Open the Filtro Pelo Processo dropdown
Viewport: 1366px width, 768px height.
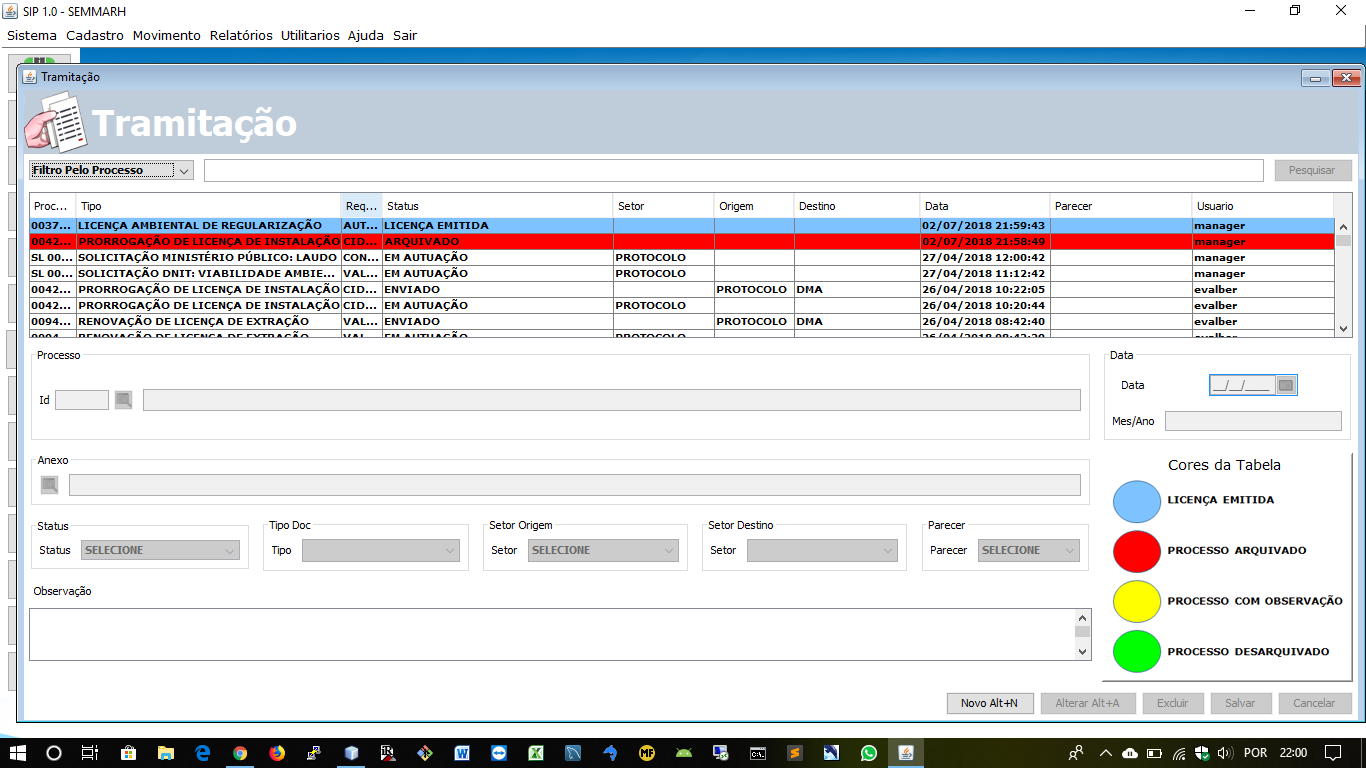pyautogui.click(x=111, y=170)
